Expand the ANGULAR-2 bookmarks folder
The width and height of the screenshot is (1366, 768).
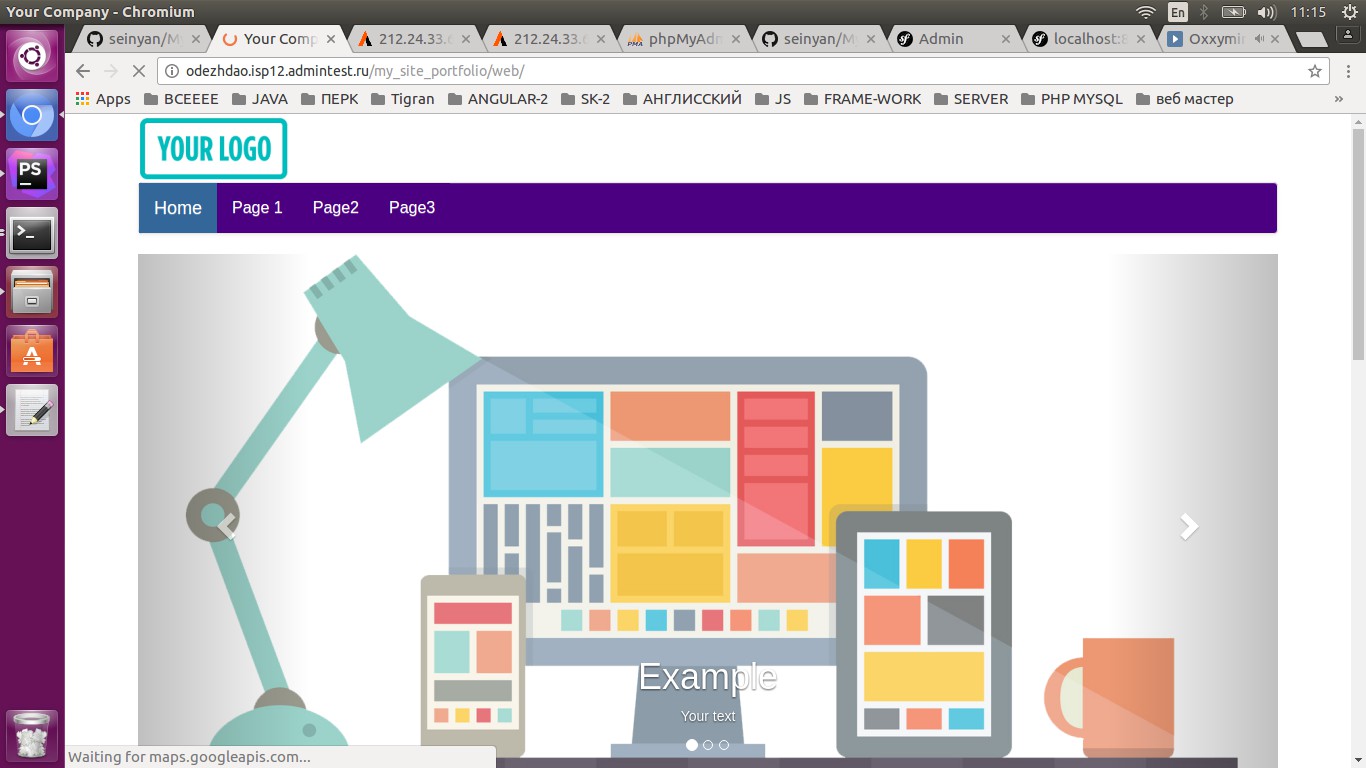[x=497, y=99]
